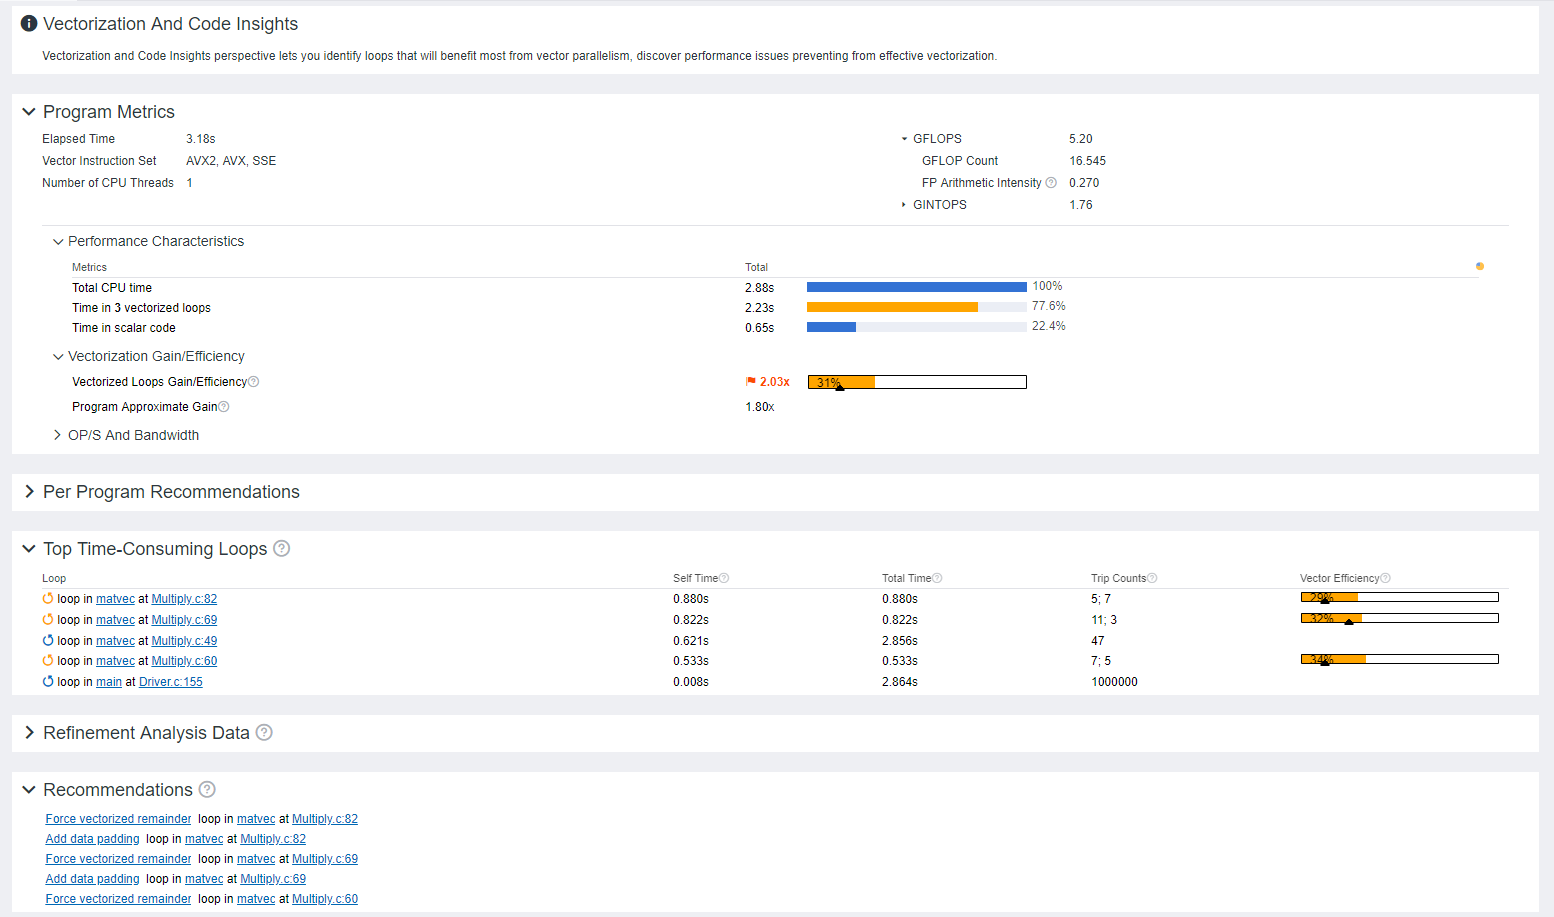Click the help icon next to FP Arithmetic Intensity
This screenshot has height=917, width=1554.
(x=1051, y=183)
